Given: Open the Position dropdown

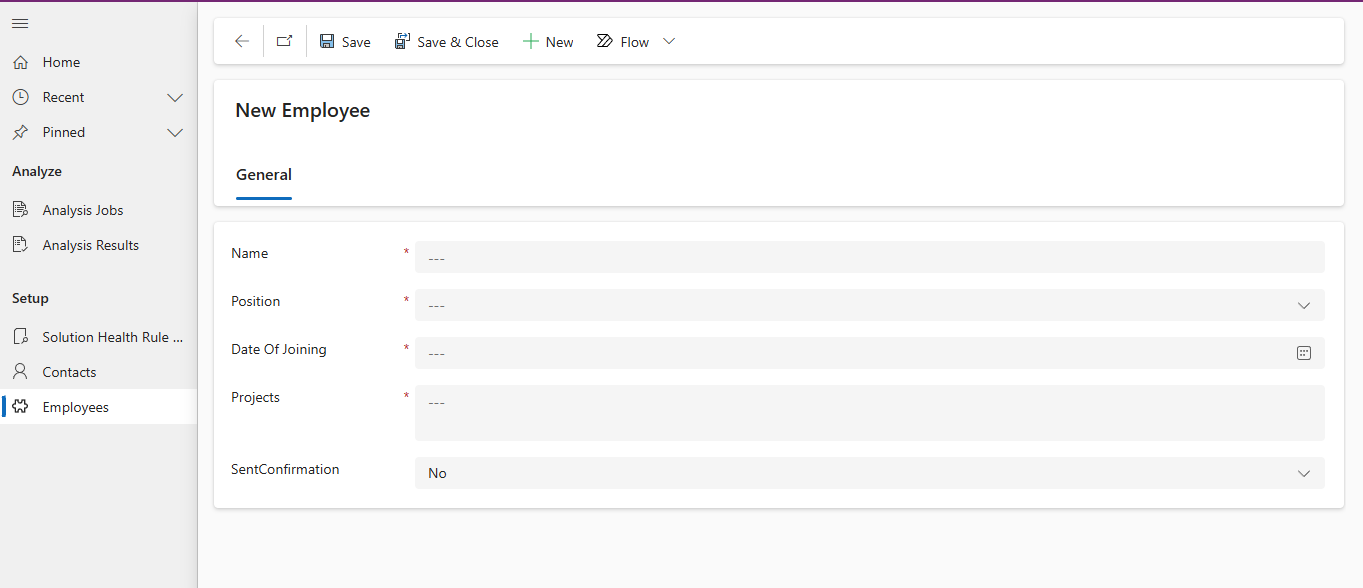Looking at the screenshot, I should 870,305.
